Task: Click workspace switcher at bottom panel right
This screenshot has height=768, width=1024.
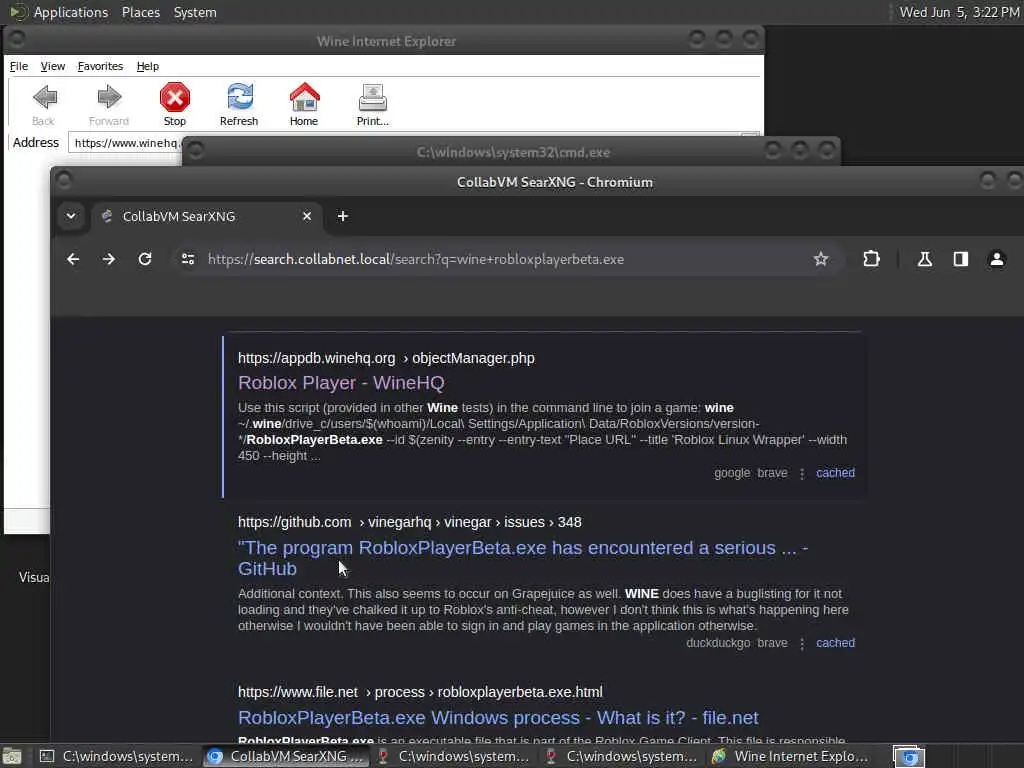Action: (x=908, y=756)
